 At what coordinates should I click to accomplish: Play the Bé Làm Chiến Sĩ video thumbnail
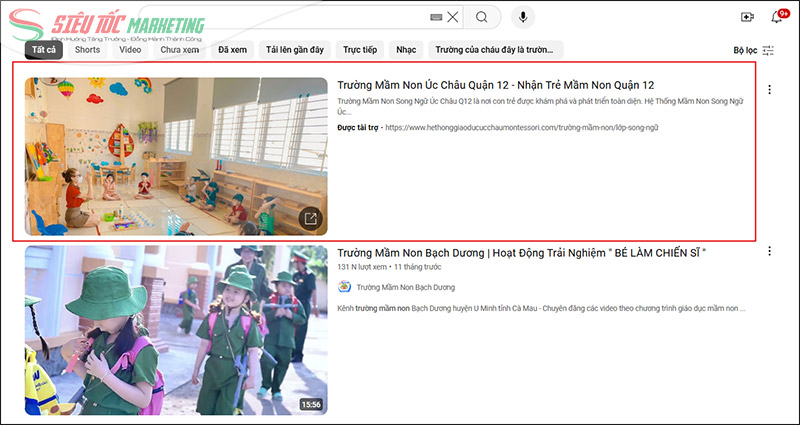tap(176, 329)
